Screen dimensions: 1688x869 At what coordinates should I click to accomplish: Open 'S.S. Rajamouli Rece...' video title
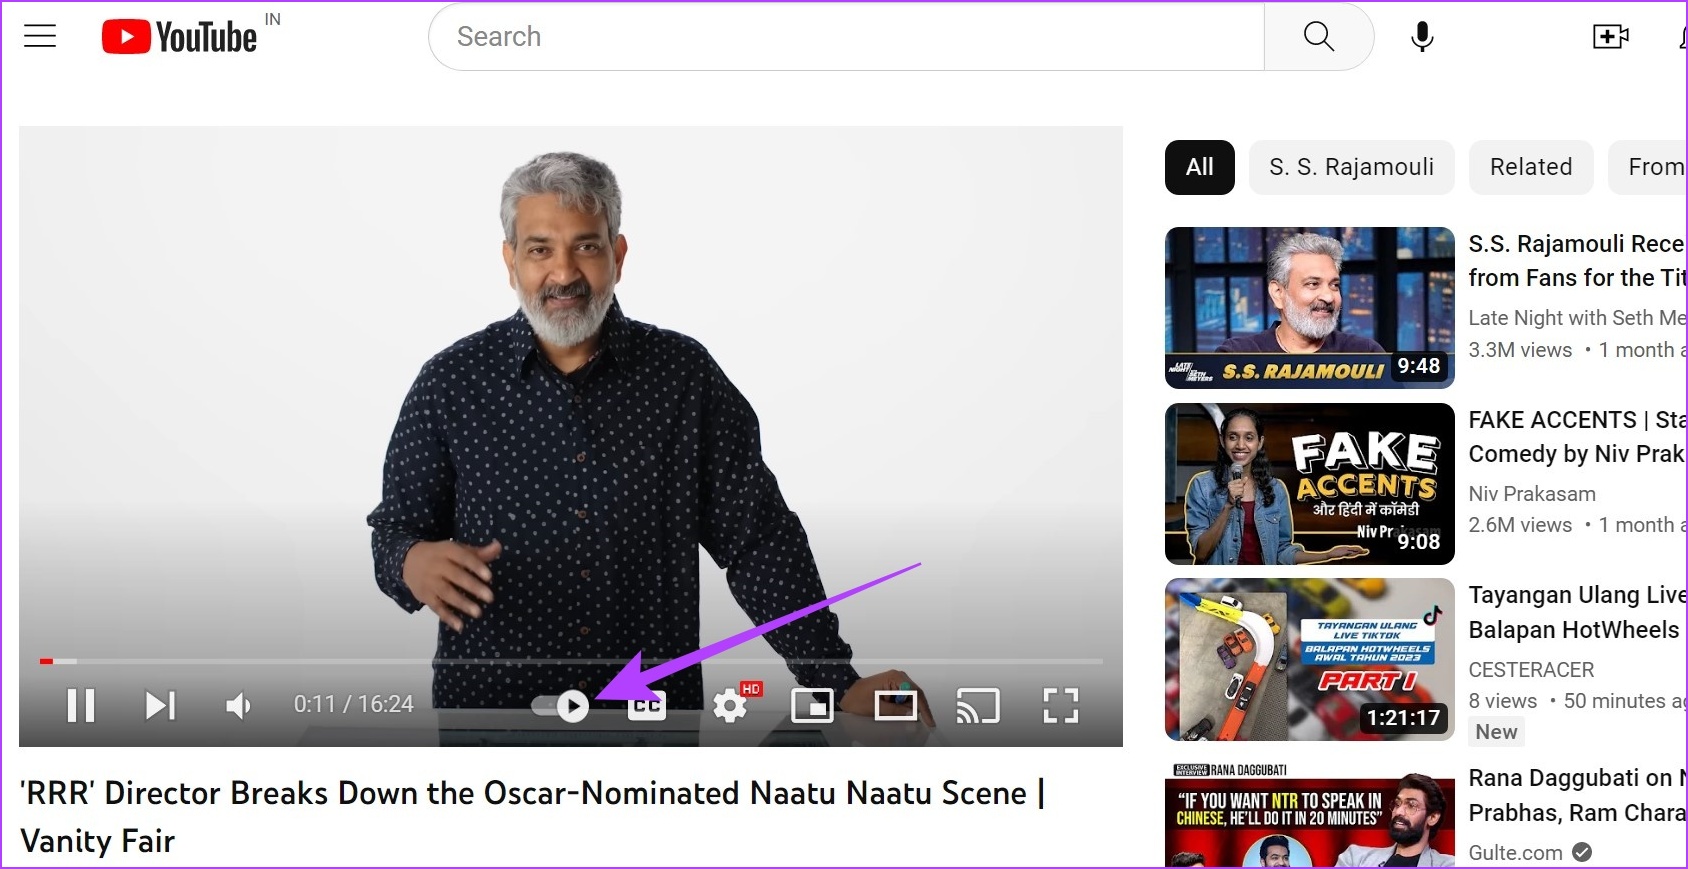tap(1577, 261)
